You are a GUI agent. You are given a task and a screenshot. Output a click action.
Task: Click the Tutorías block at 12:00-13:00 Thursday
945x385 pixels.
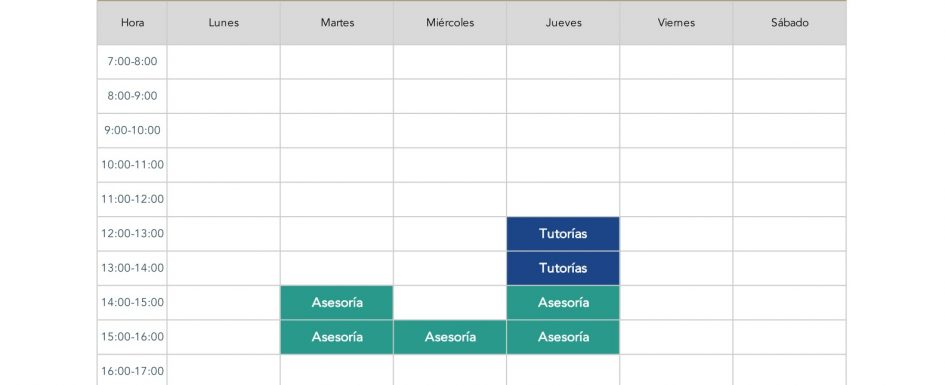click(x=563, y=234)
